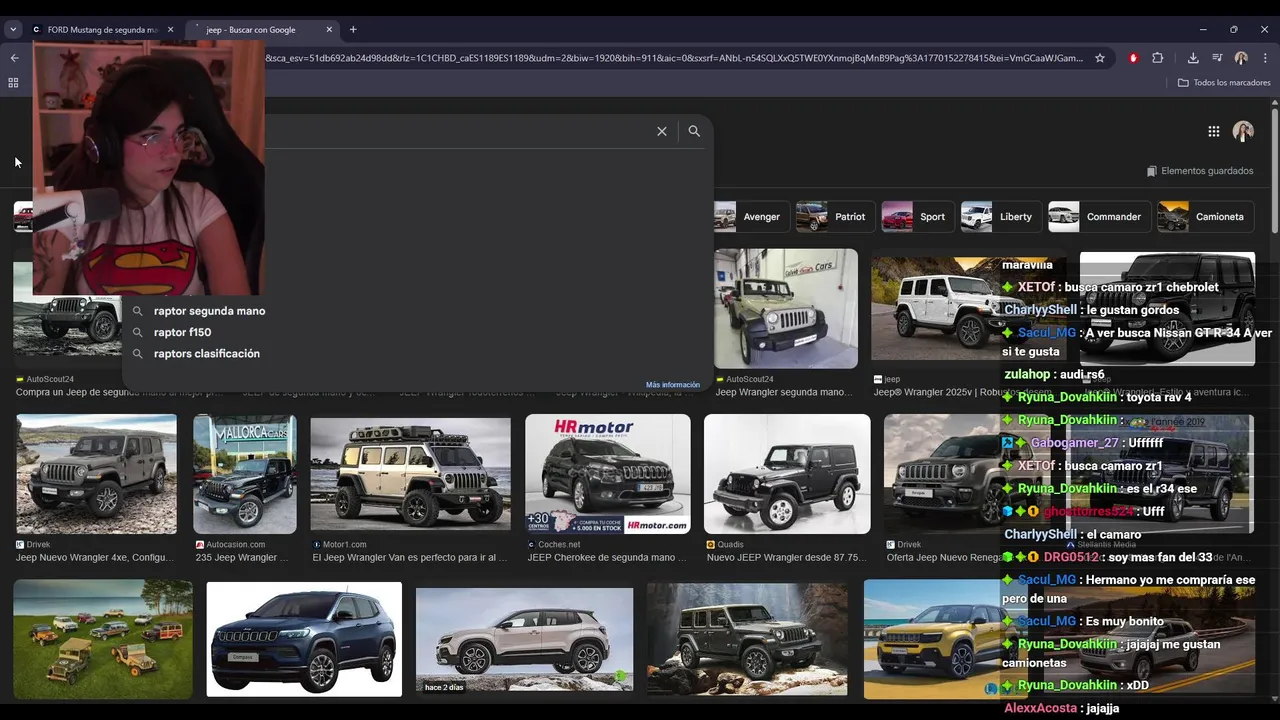Viewport: 1280px width, 720px height.
Task: Open the blue Jeep Compass image
Action: coord(304,639)
